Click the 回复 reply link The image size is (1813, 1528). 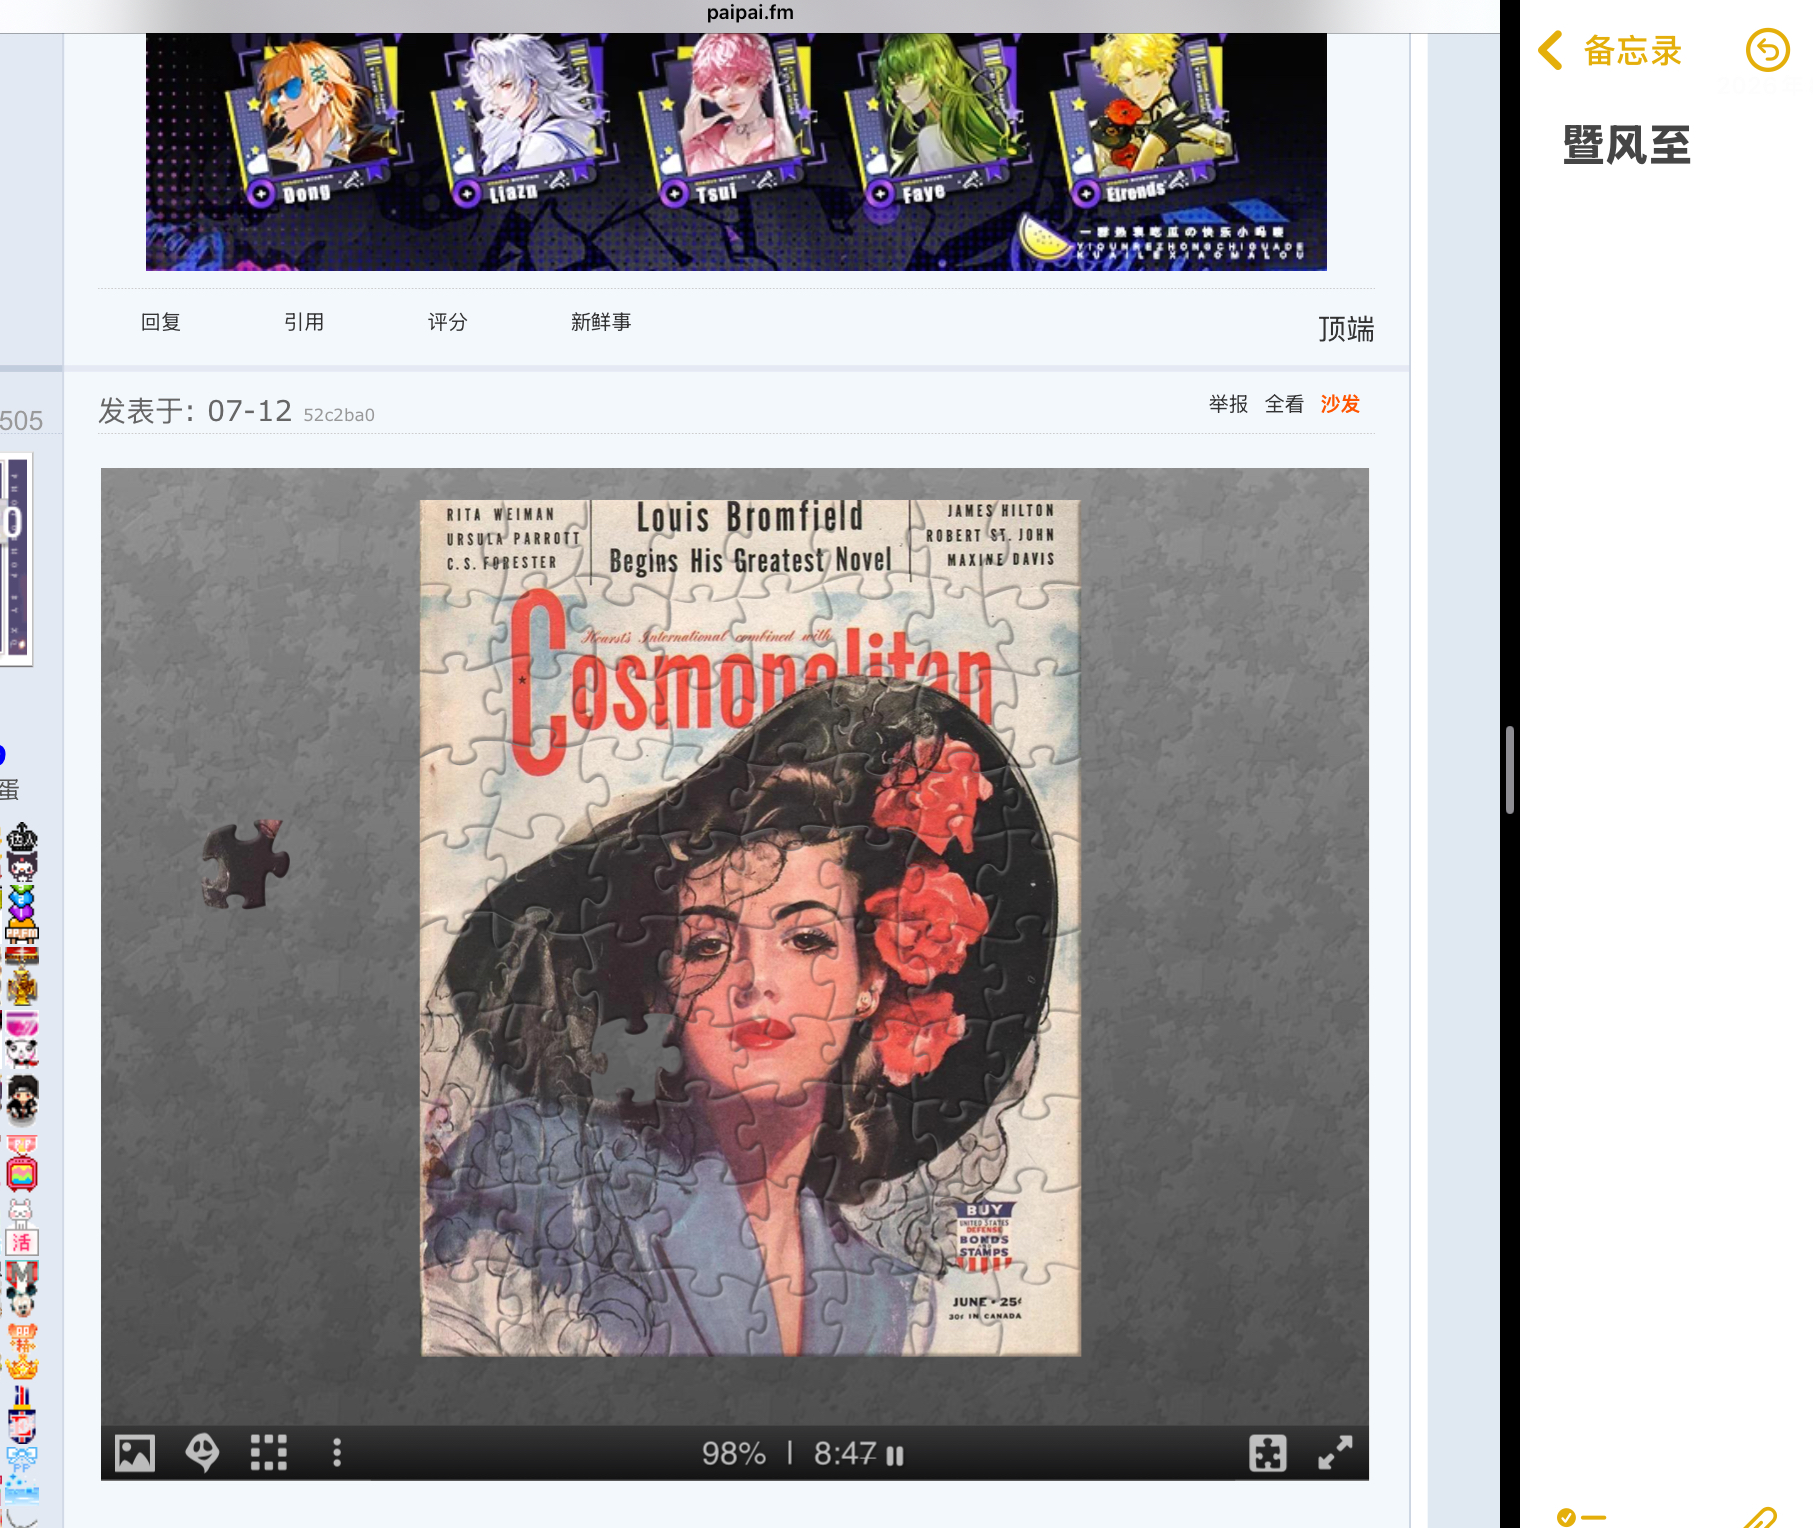(x=161, y=322)
